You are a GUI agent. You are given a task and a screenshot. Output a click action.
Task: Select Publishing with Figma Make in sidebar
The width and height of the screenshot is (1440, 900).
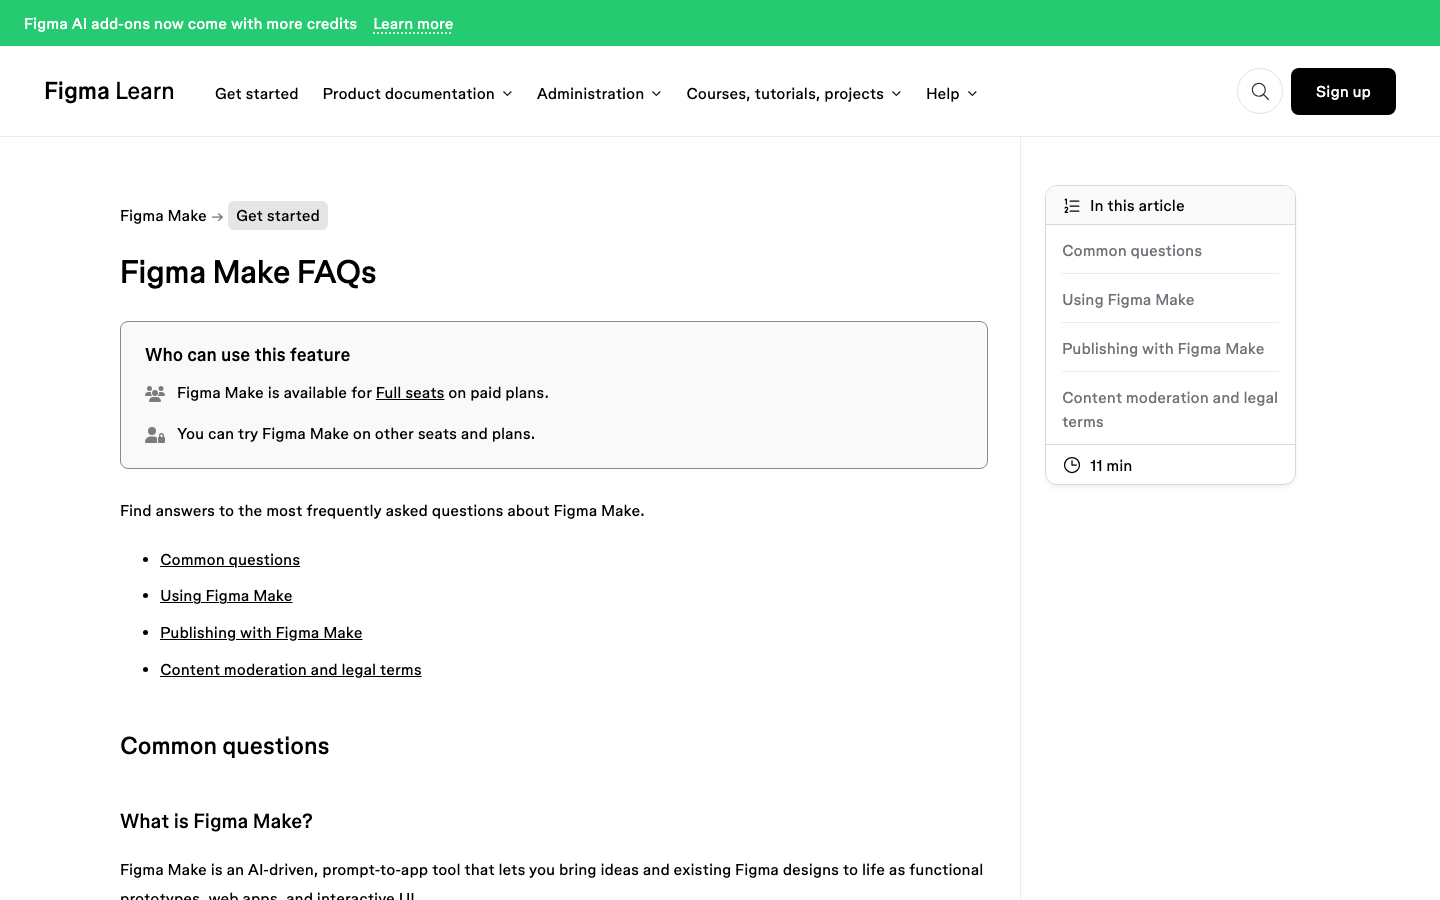tap(1163, 348)
